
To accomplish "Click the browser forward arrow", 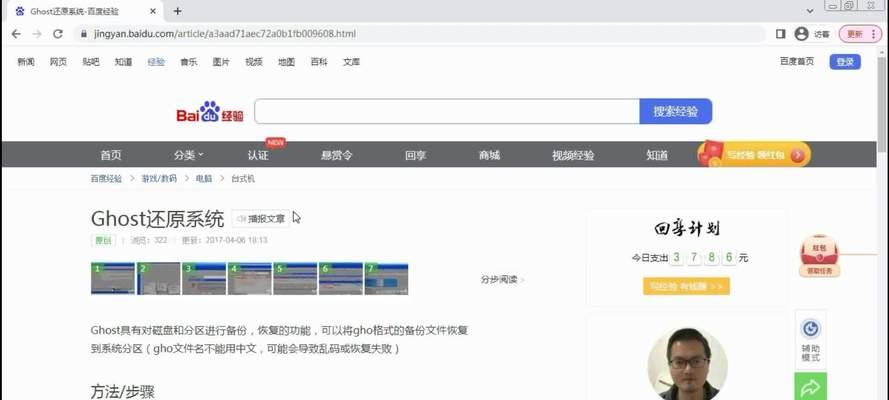I will (37, 34).
